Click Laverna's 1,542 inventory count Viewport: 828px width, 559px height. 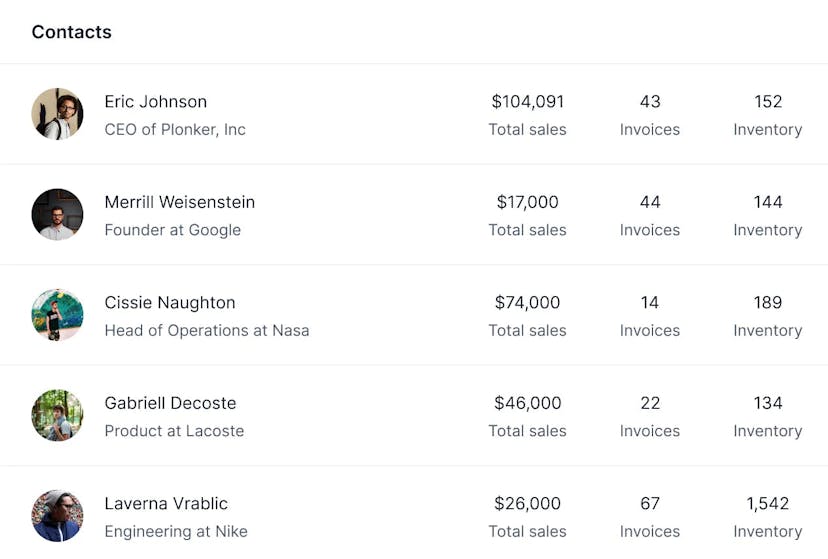pyautogui.click(x=767, y=504)
